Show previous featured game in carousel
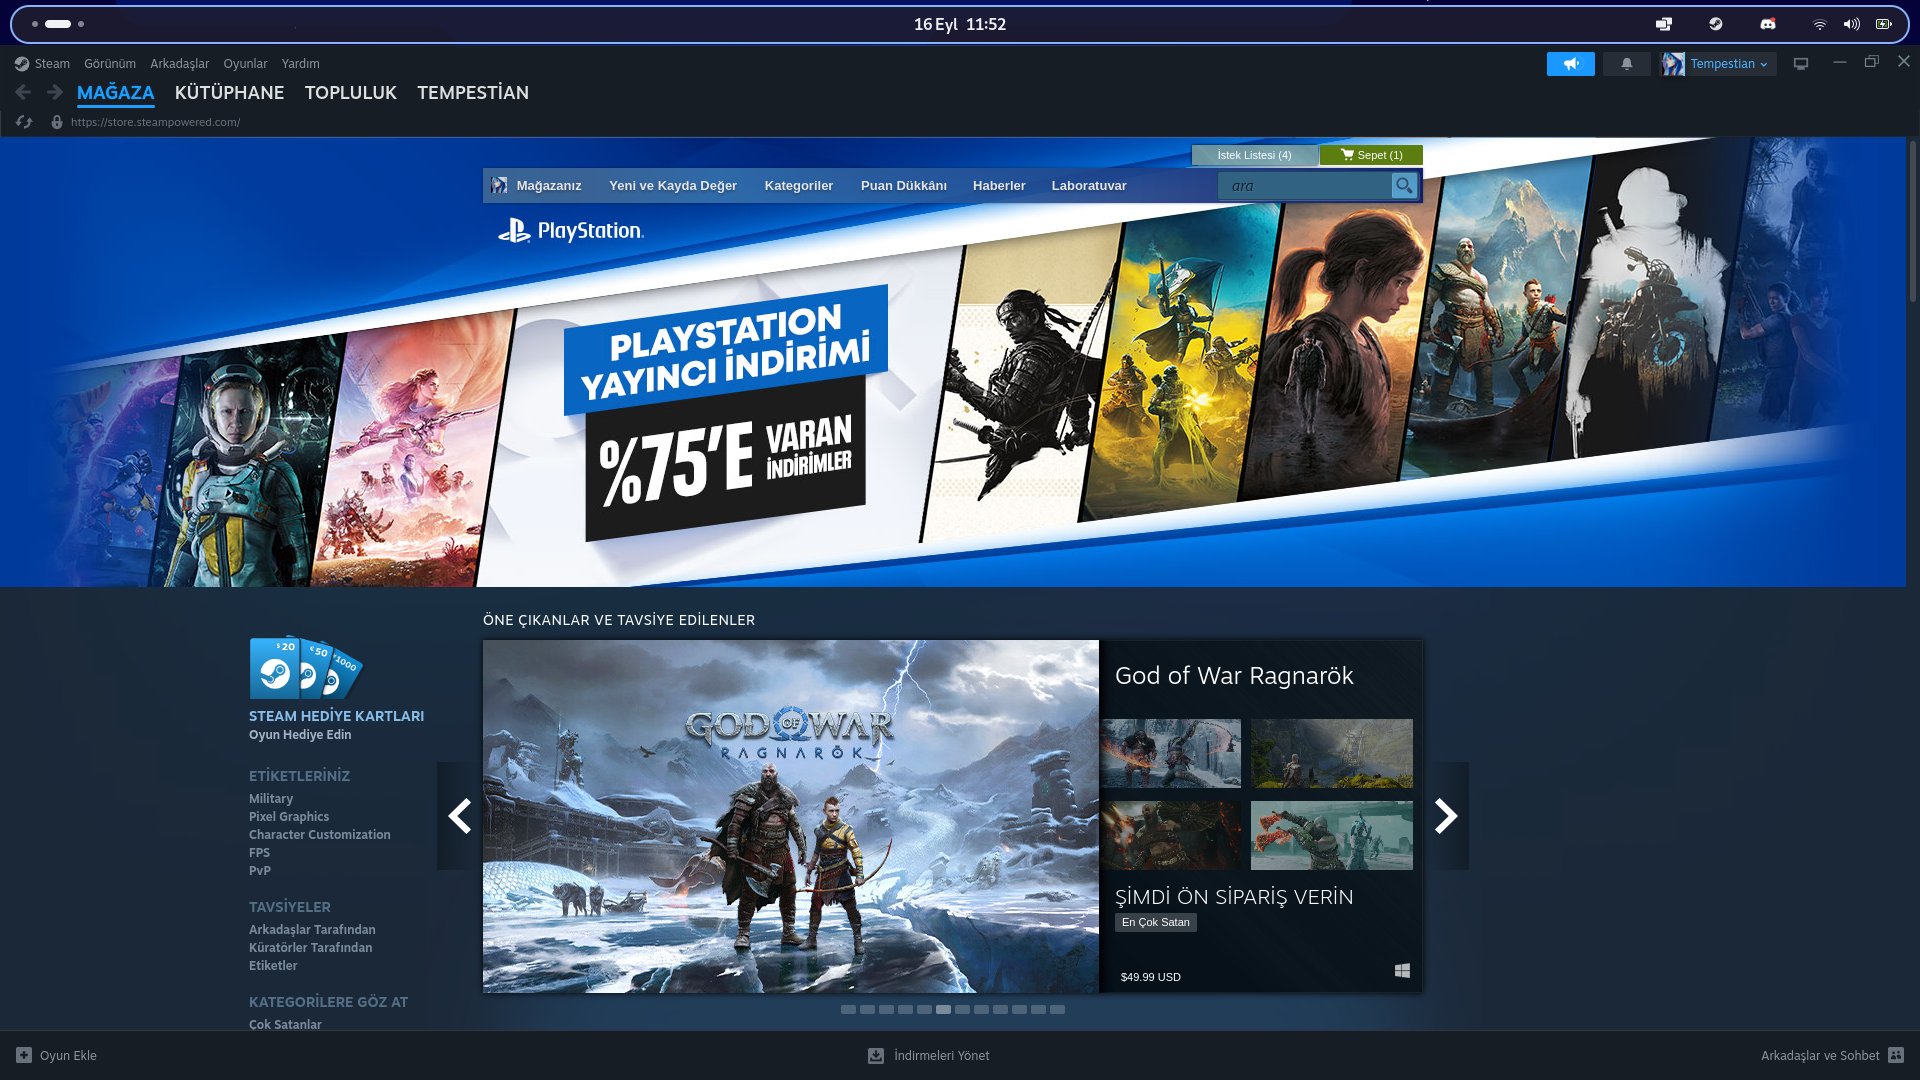1920x1080 pixels. point(459,816)
